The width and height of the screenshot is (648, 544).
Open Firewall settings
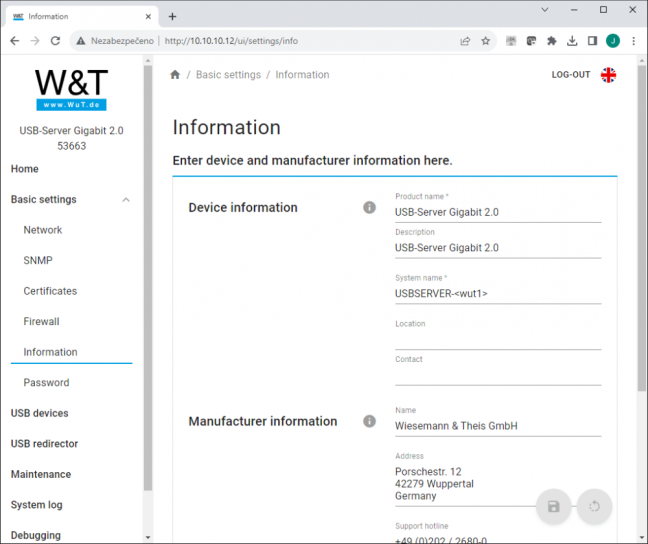[41, 322]
